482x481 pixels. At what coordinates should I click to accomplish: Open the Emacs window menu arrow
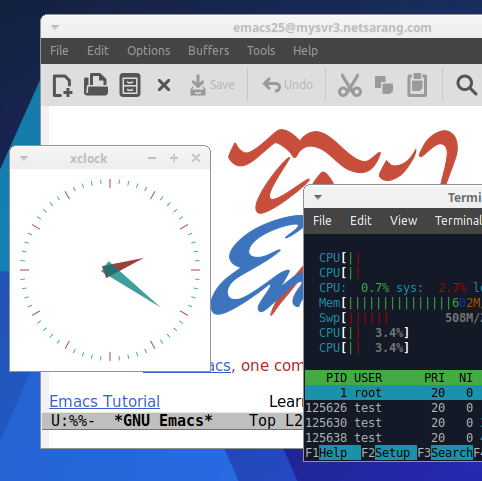(x=55, y=27)
